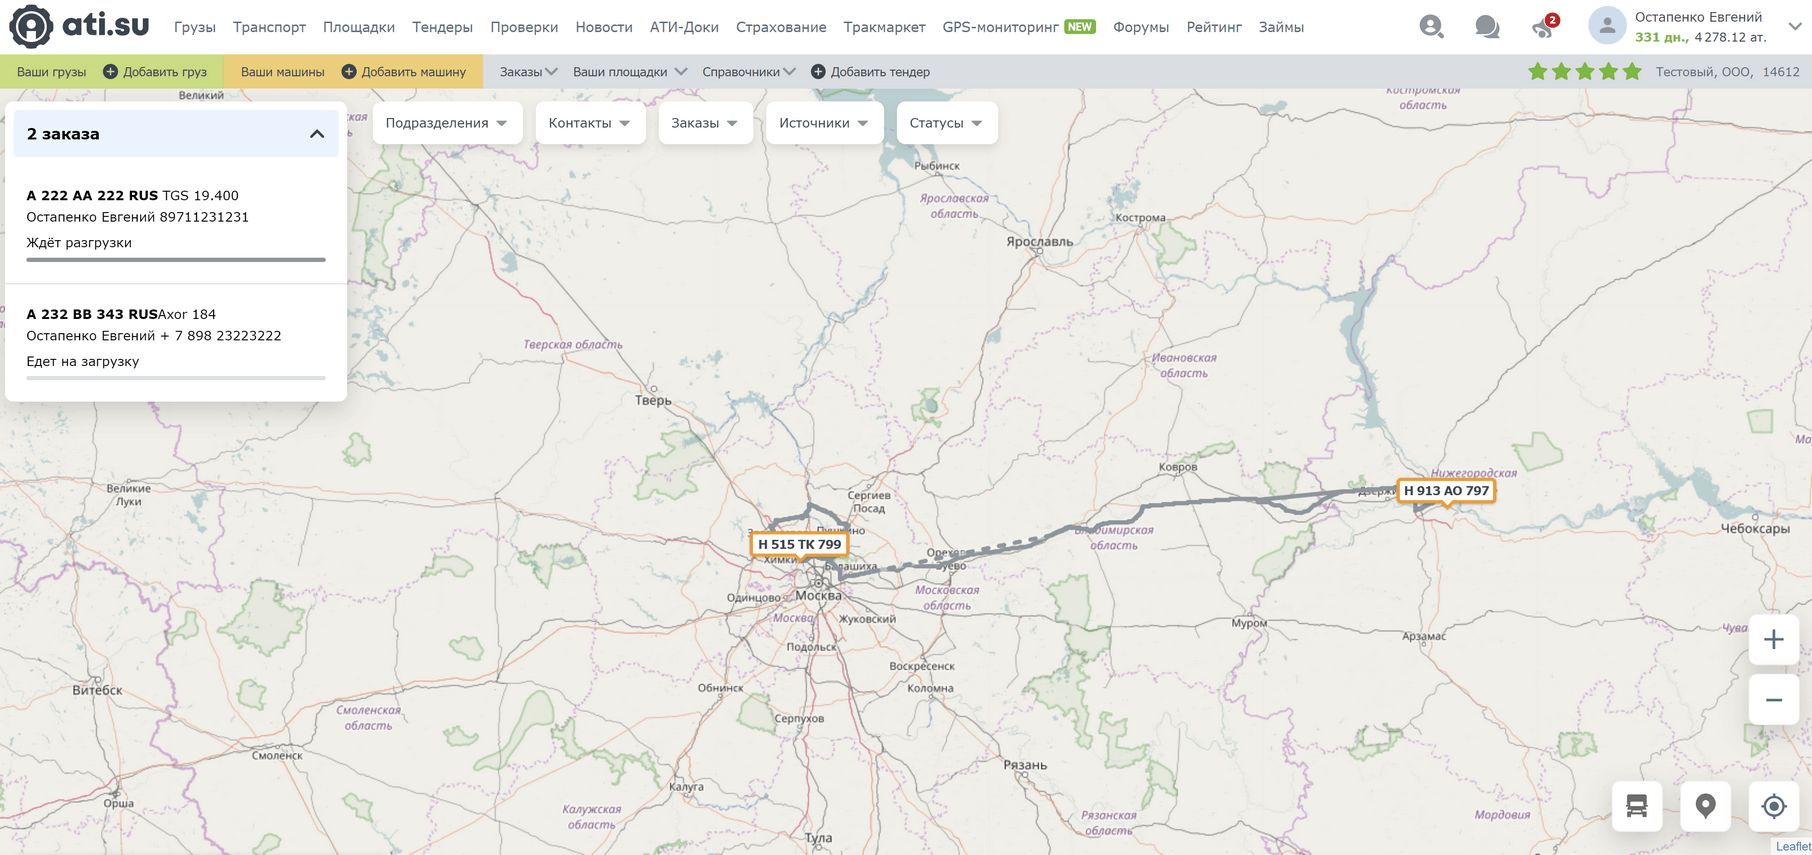Open Проверки menu
This screenshot has width=1812, height=855.
(524, 27)
